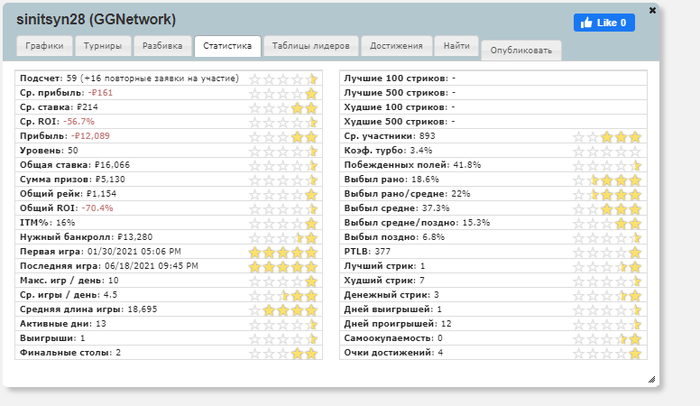Click the stars beside Коэф. турбо
The width and height of the screenshot is (700, 406).
(x=607, y=151)
